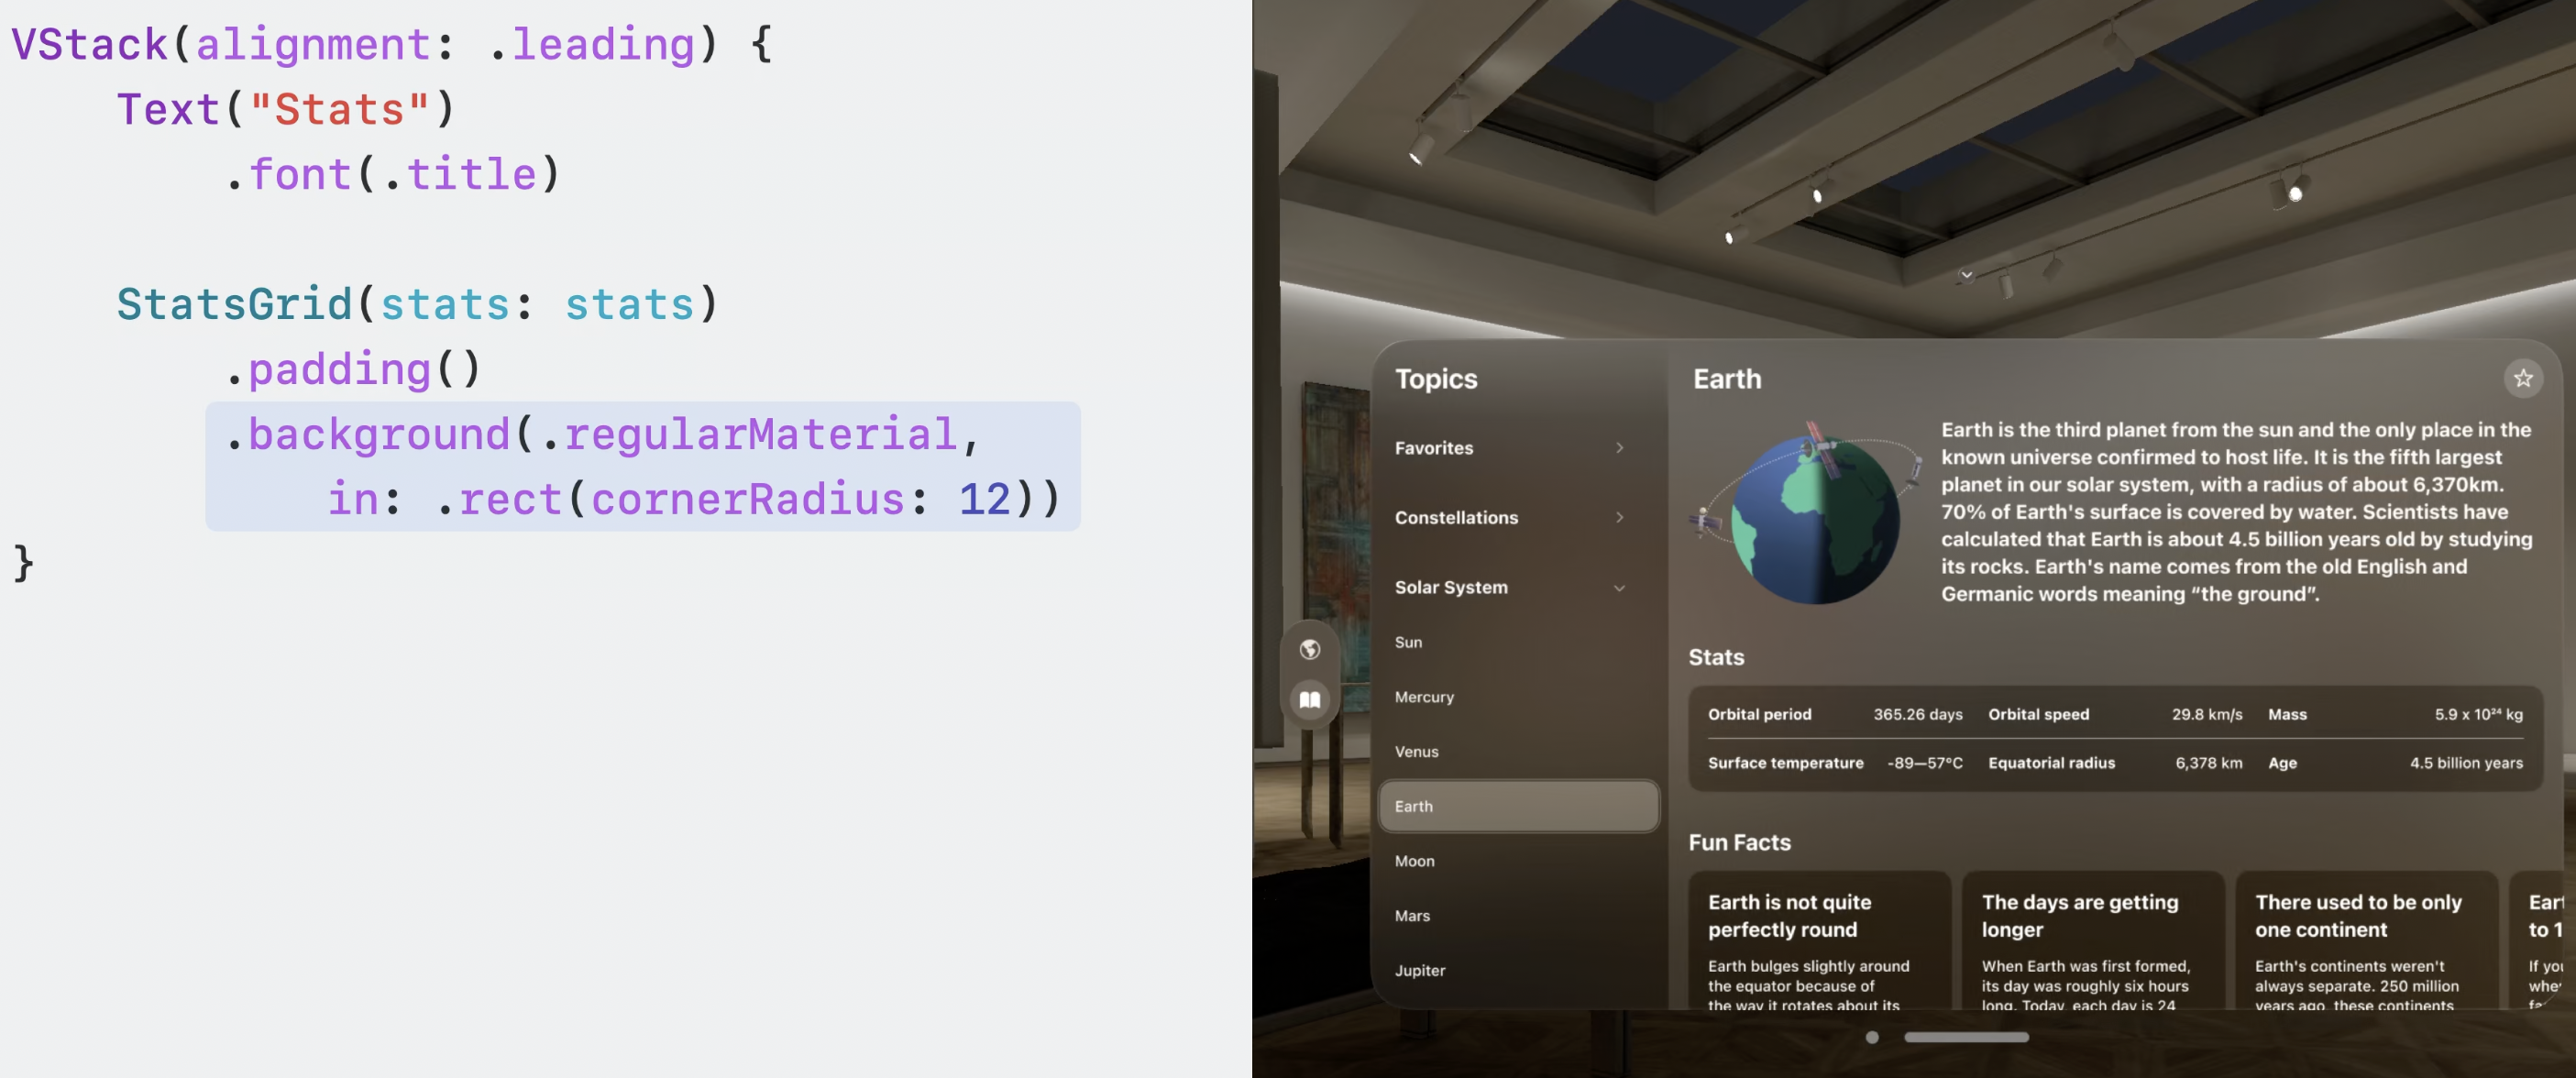This screenshot has width=2576, height=1078.
Task: Expand the Favorites topic chevron
Action: click(x=1619, y=448)
